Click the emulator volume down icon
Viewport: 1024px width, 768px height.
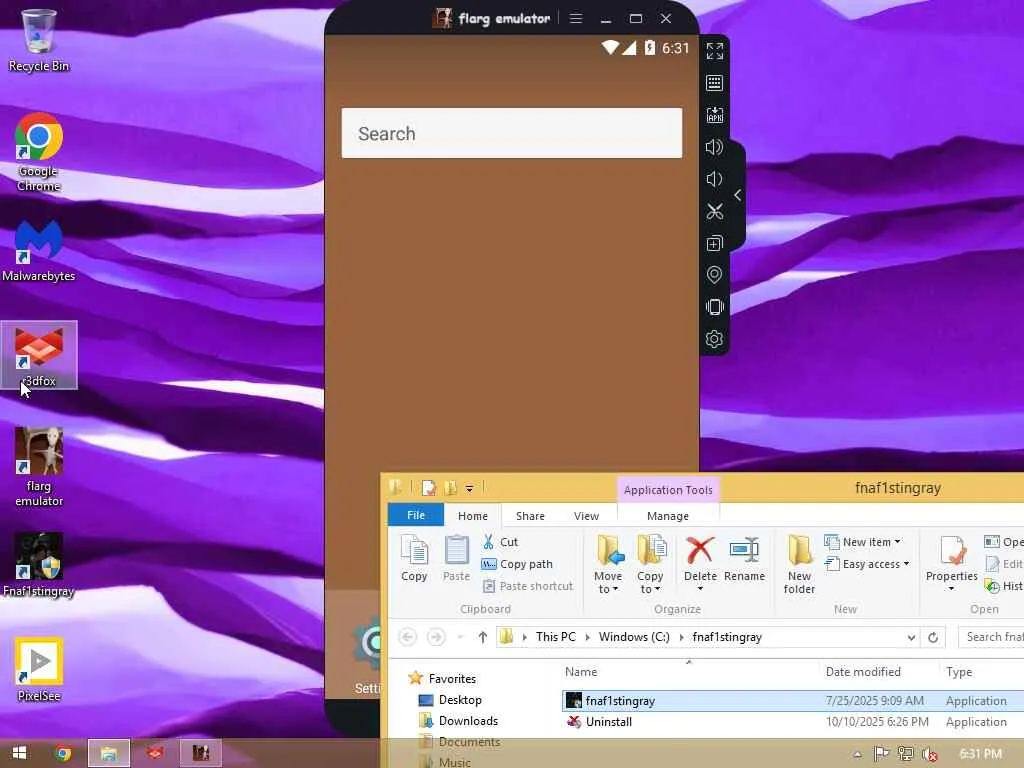tap(714, 179)
